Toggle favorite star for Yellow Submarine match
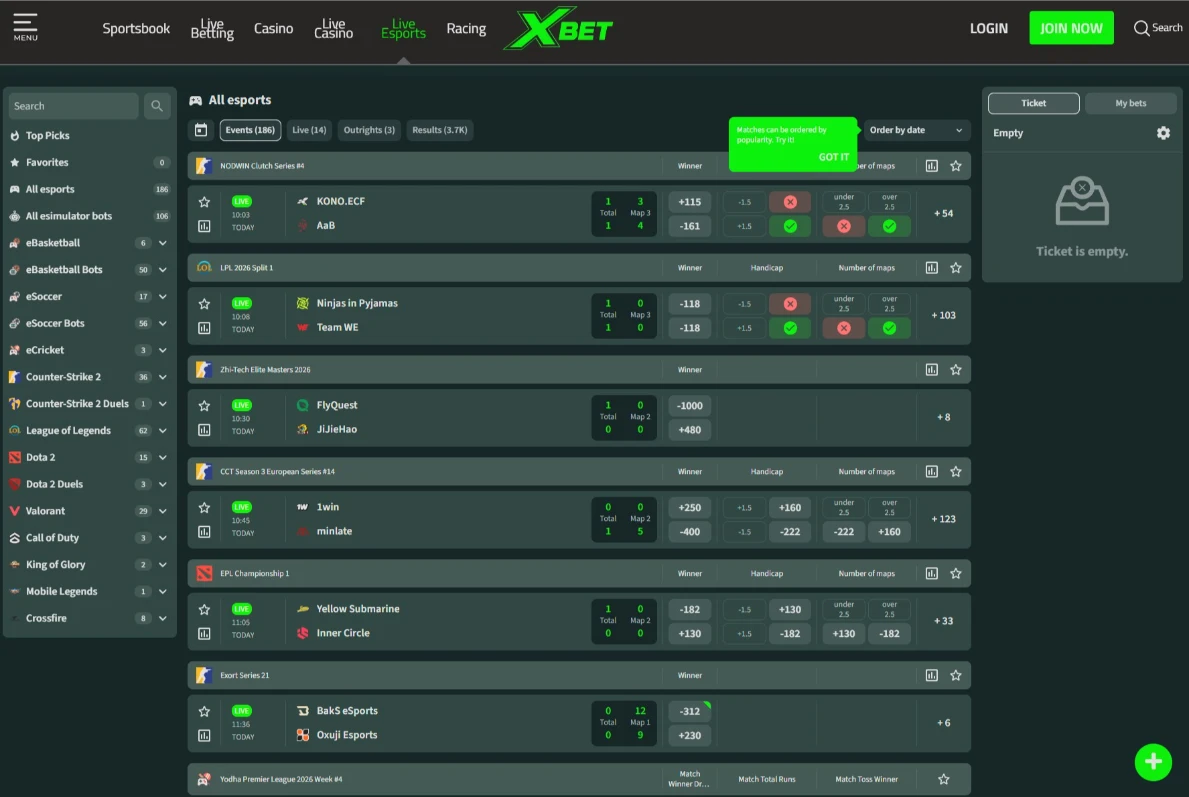 pyautogui.click(x=204, y=610)
